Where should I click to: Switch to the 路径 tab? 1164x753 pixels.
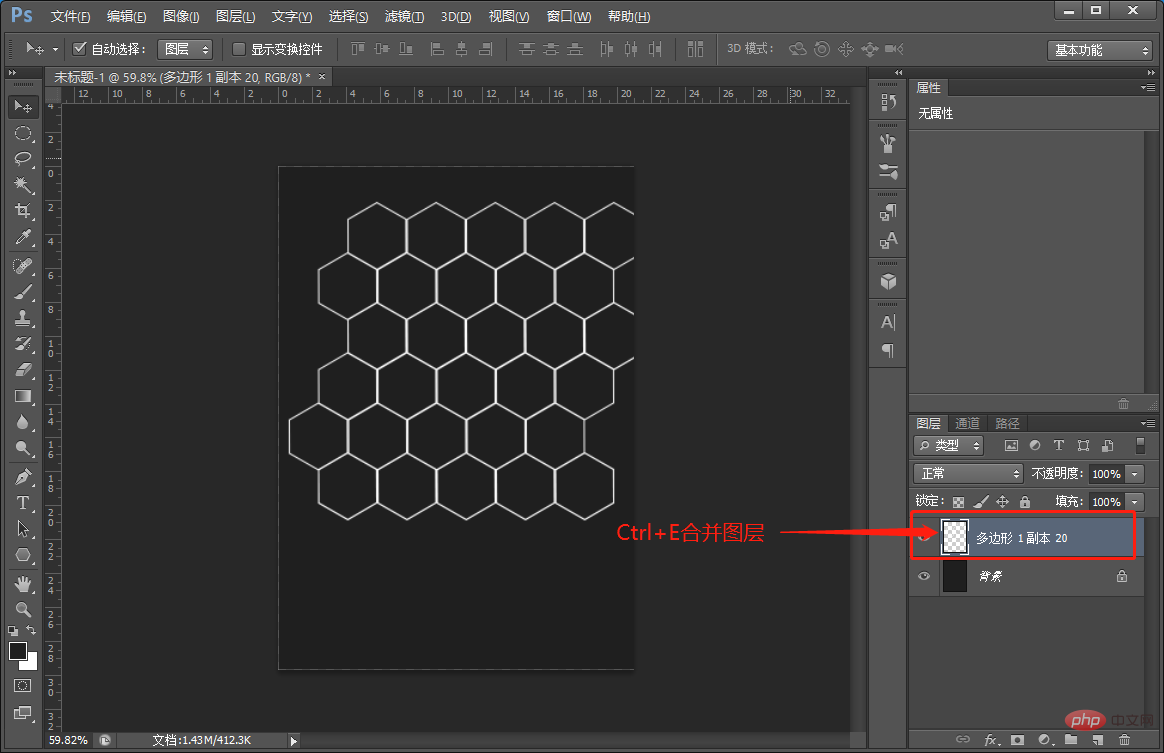(1007, 423)
